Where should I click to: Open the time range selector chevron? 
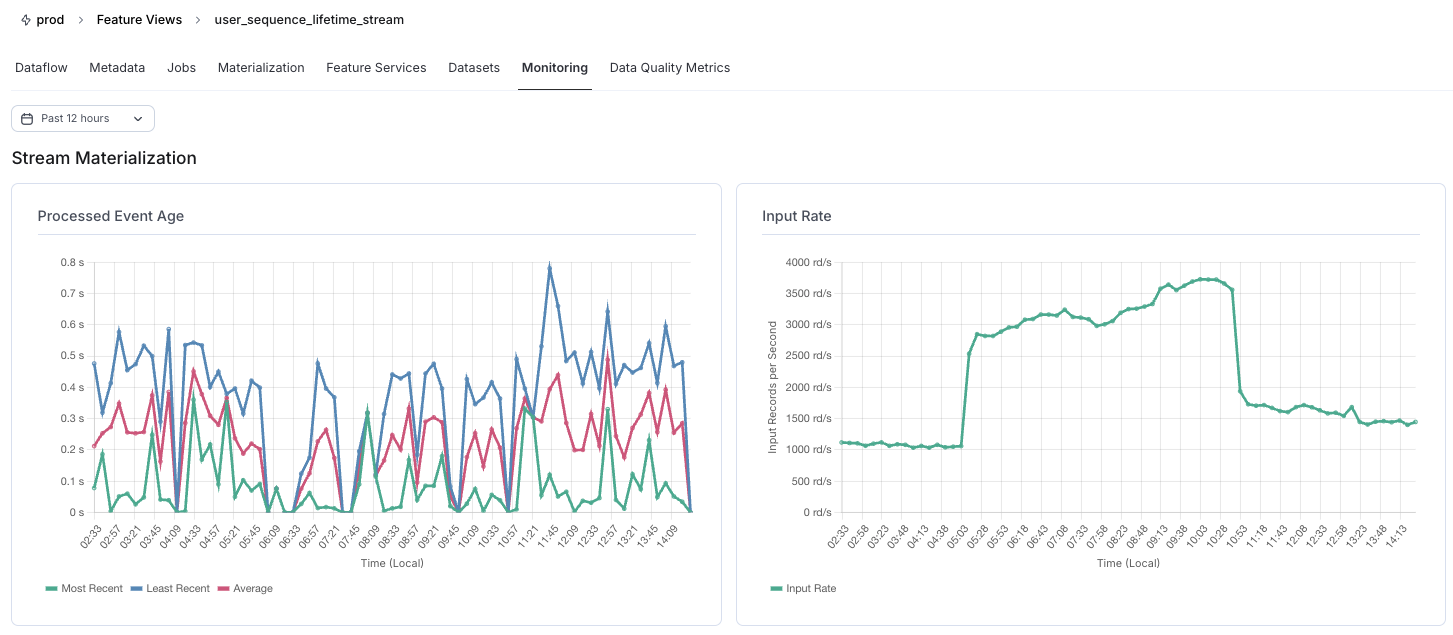138,118
